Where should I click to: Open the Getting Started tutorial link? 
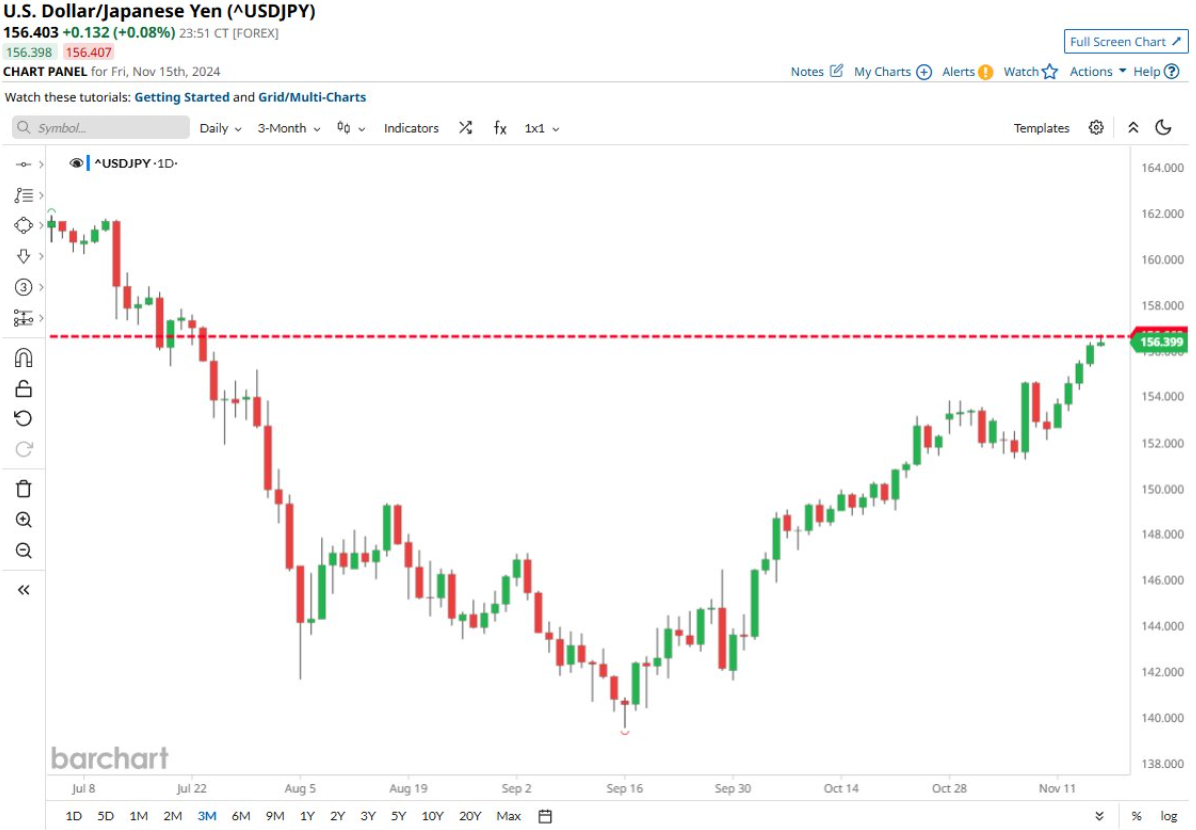click(182, 97)
